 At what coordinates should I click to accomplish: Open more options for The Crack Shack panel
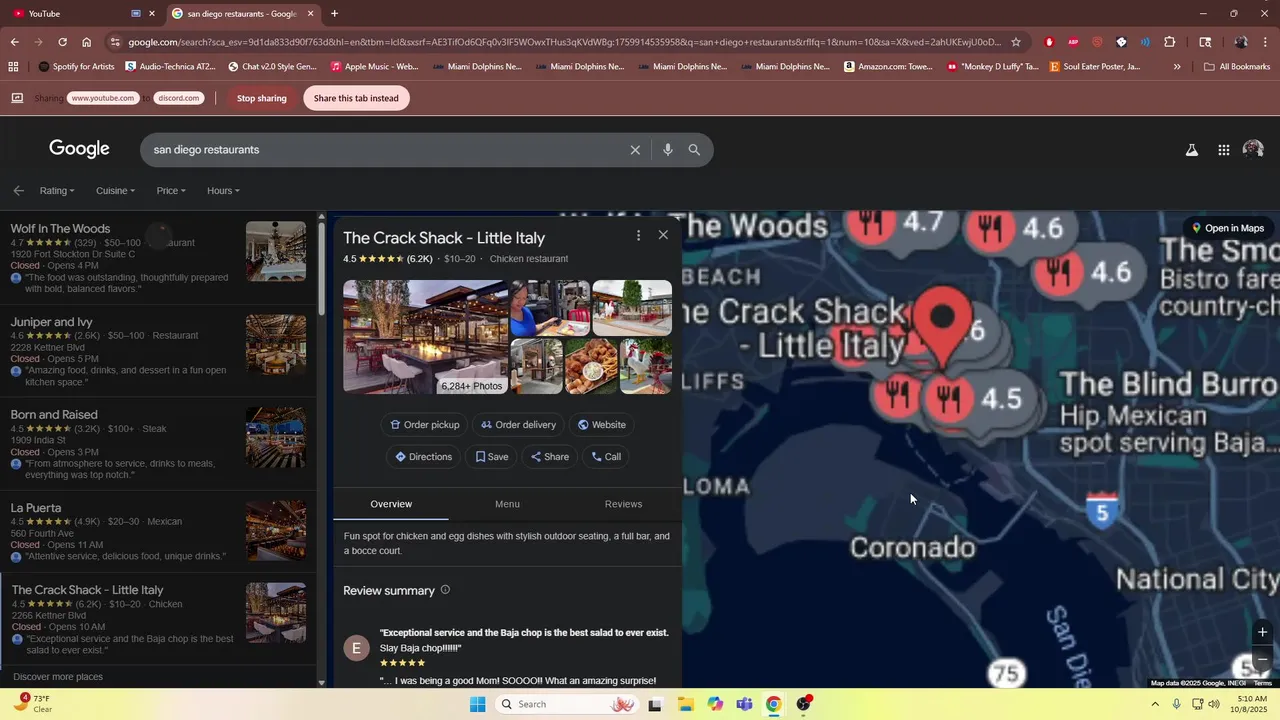[x=638, y=235]
